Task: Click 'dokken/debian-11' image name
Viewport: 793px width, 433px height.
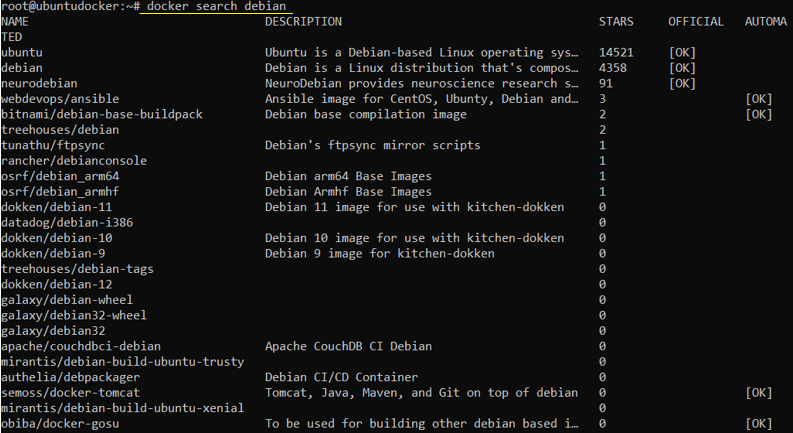Action: (x=57, y=207)
